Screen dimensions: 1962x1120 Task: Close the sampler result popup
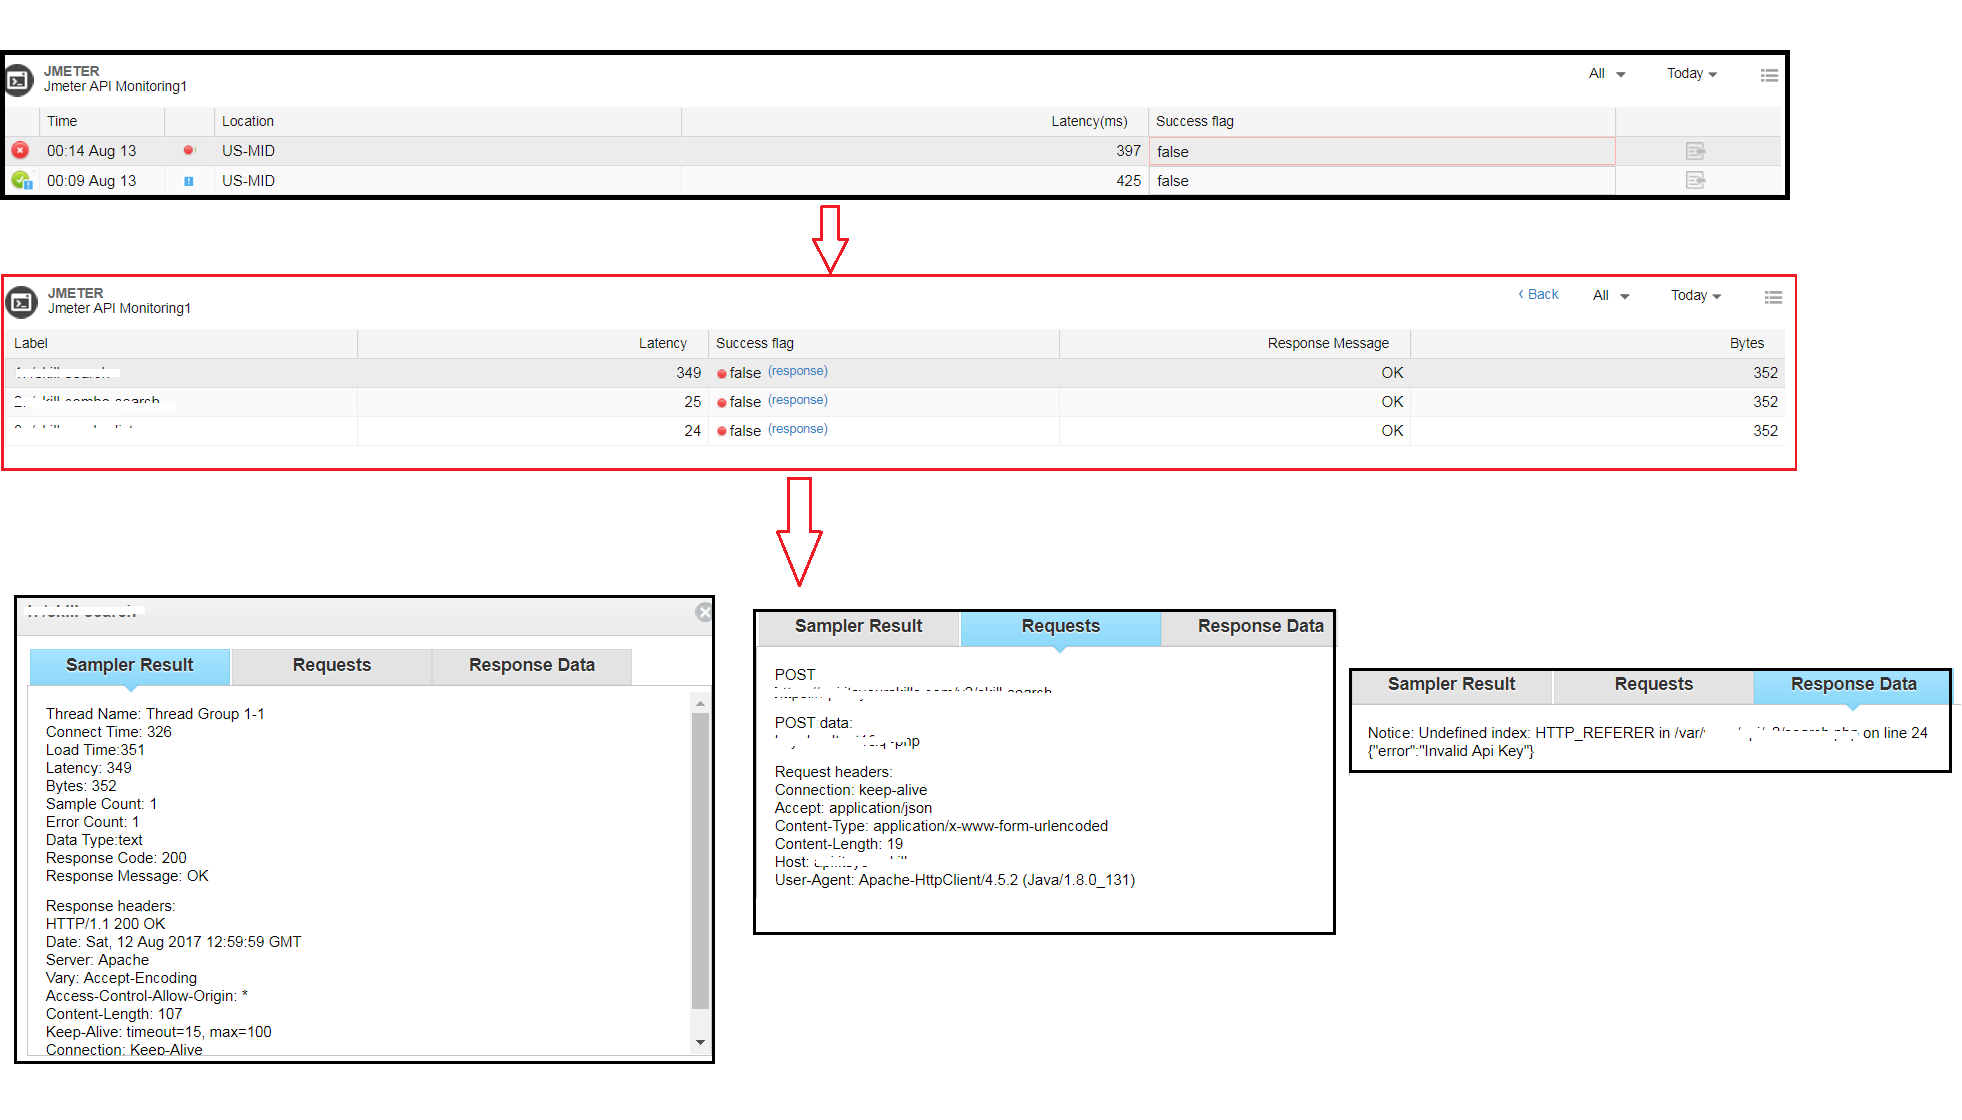[x=704, y=612]
